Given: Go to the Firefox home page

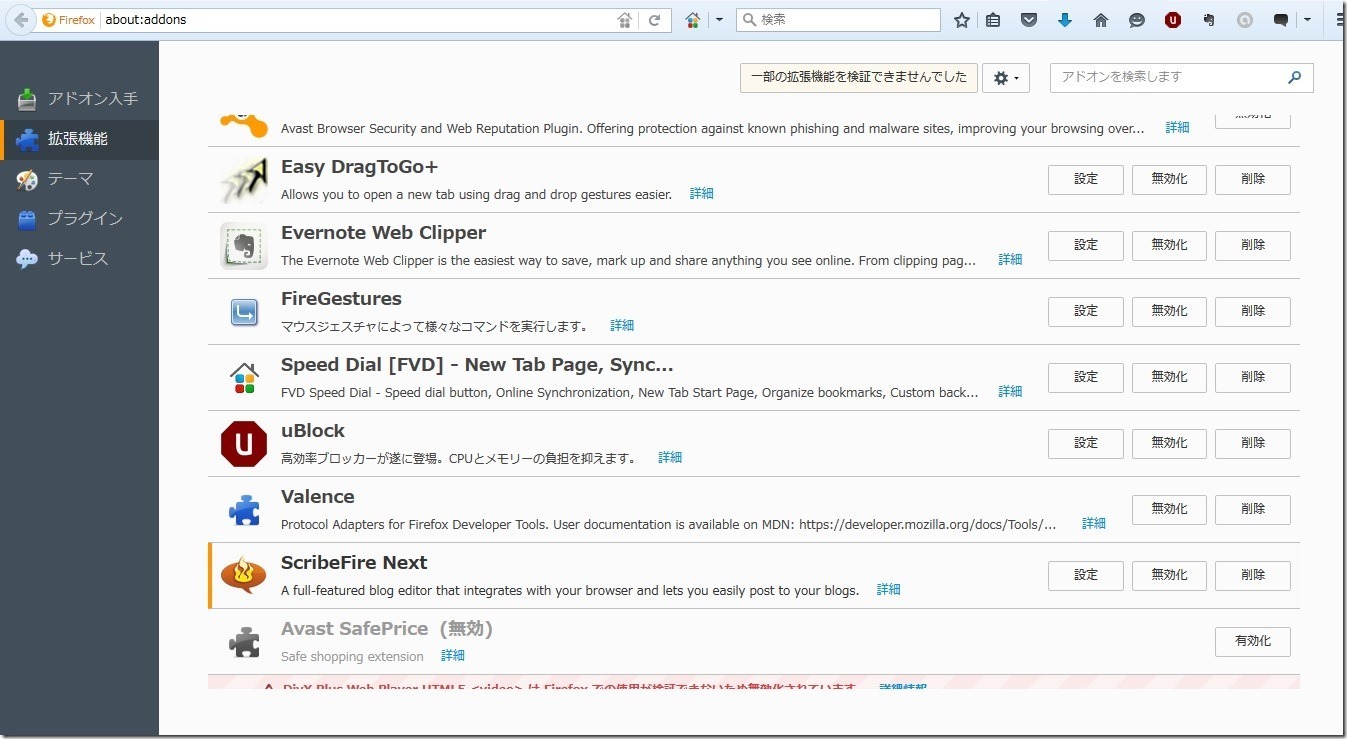Looking at the screenshot, I should [x=1101, y=20].
